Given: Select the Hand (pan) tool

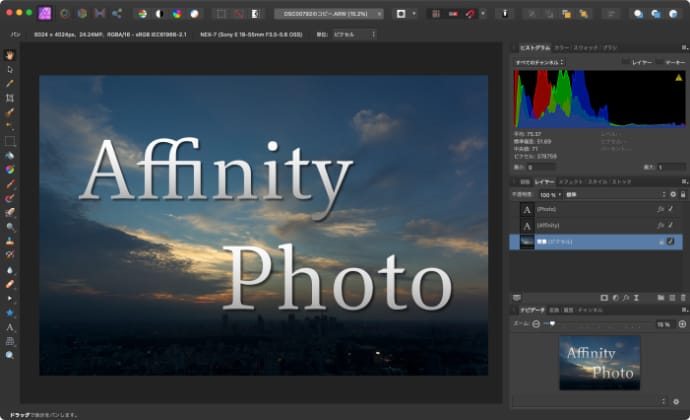Looking at the screenshot, I should [10, 55].
